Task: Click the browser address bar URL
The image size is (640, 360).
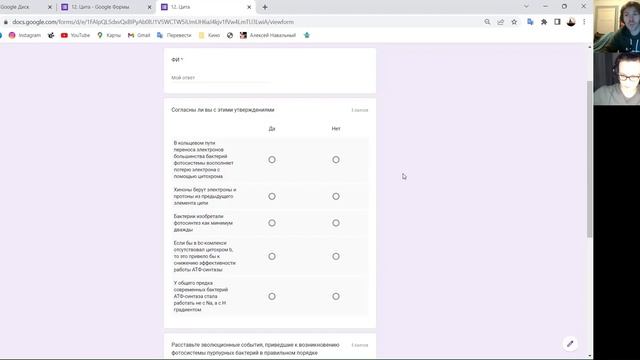Action: pos(153,22)
